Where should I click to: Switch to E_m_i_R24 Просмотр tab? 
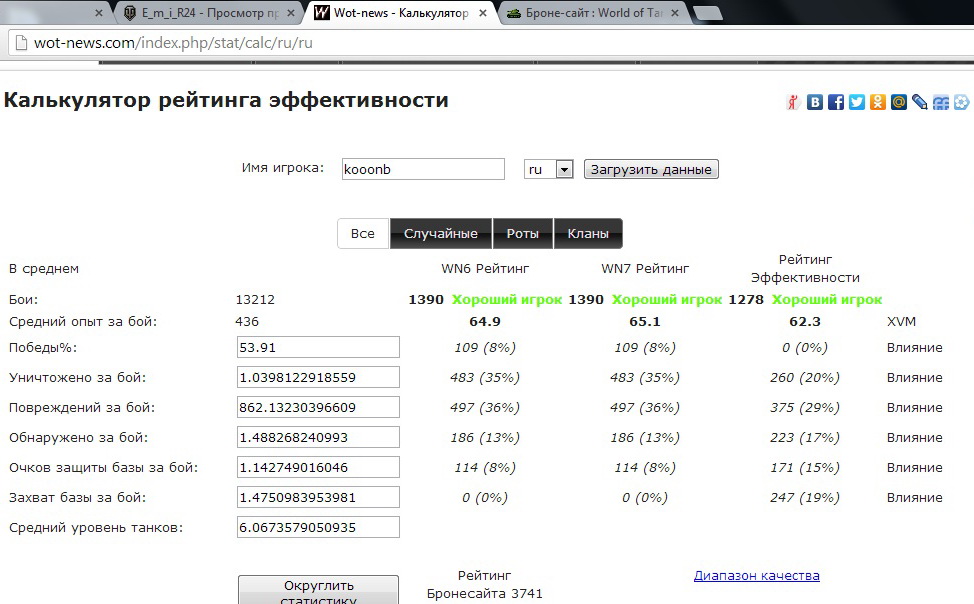coord(209,12)
